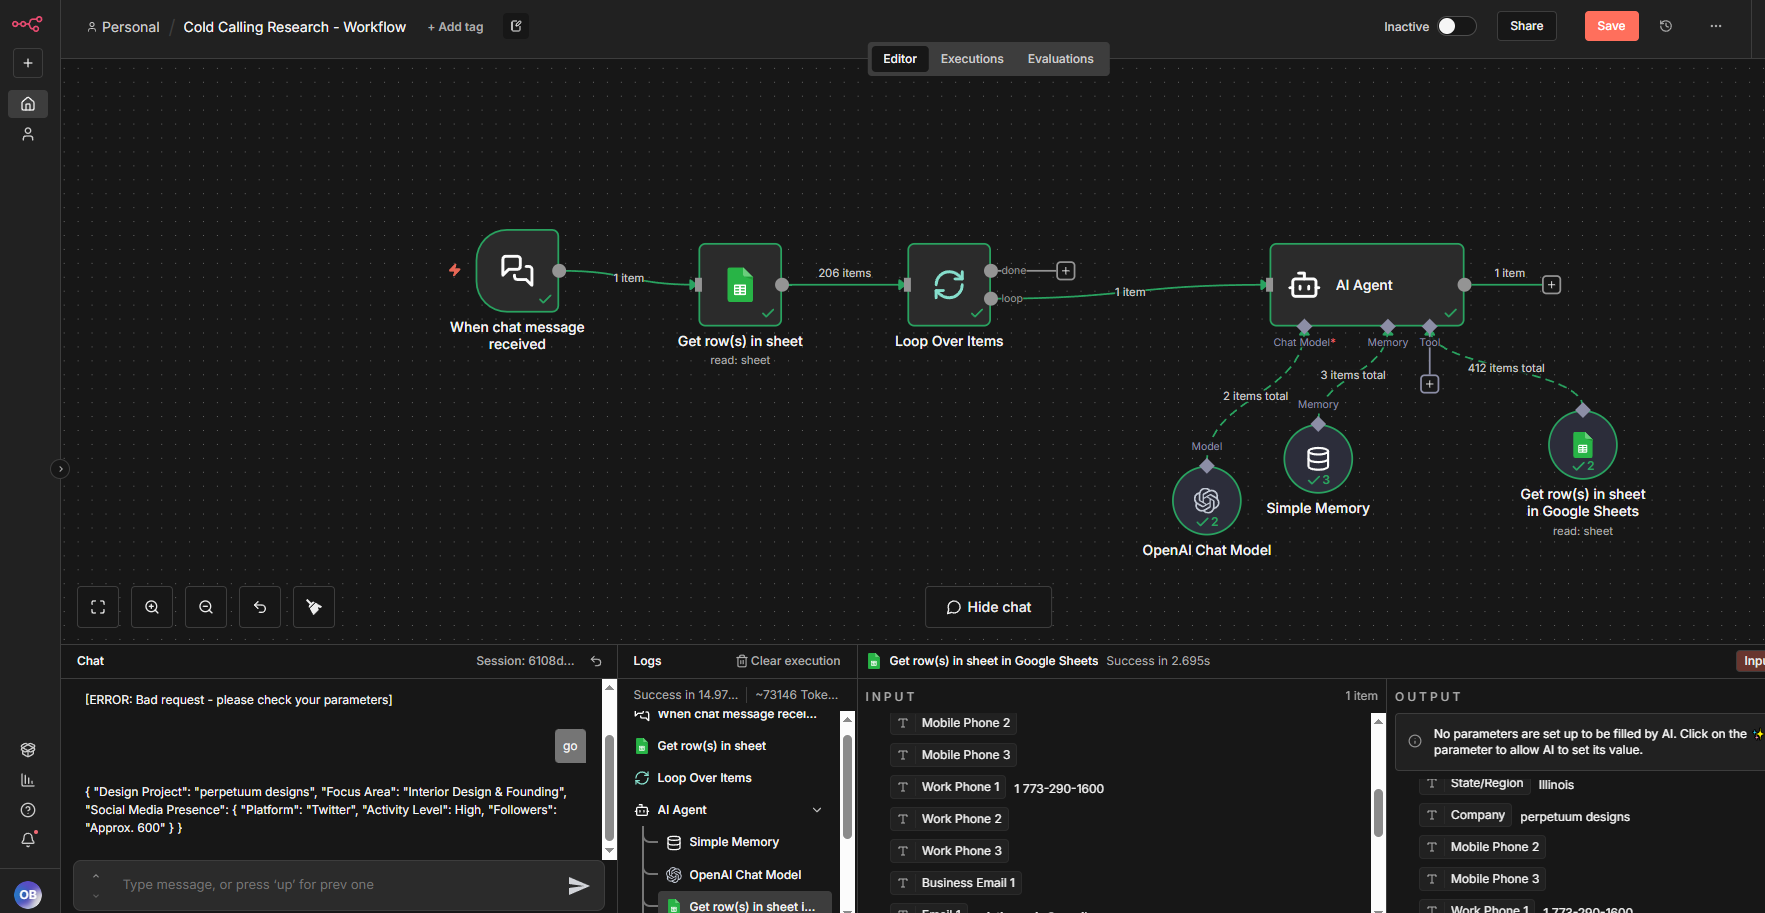1765x913 pixels.
Task: Expand the left sidebar panel
Action: click(60, 468)
